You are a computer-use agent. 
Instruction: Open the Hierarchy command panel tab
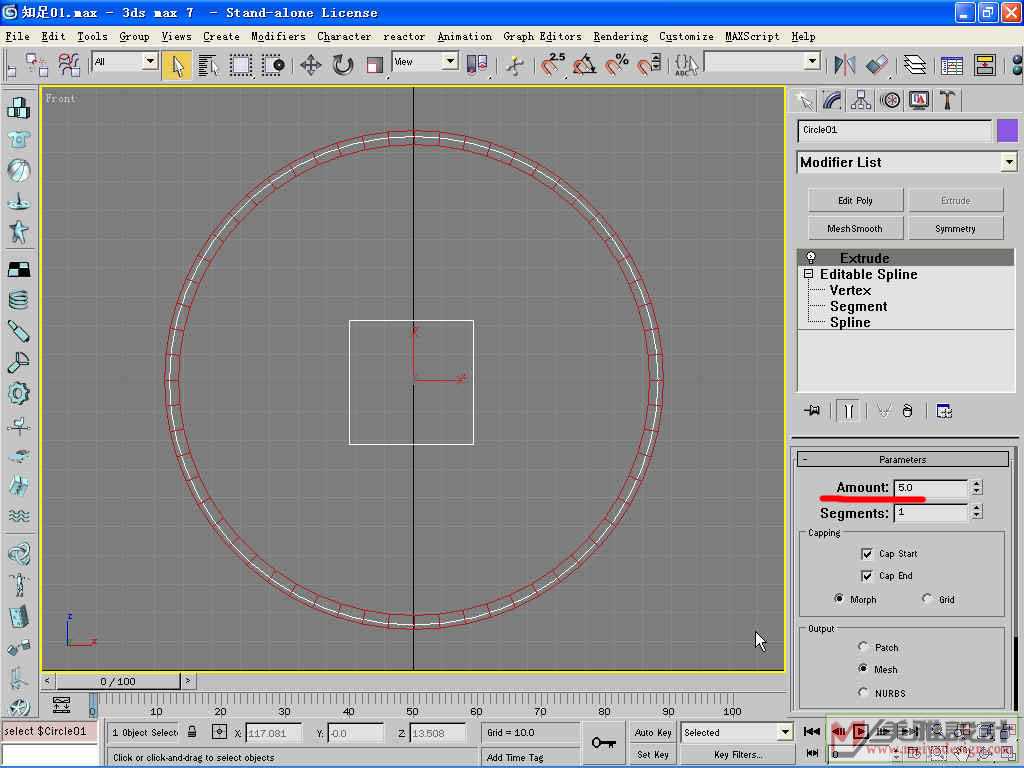[860, 100]
